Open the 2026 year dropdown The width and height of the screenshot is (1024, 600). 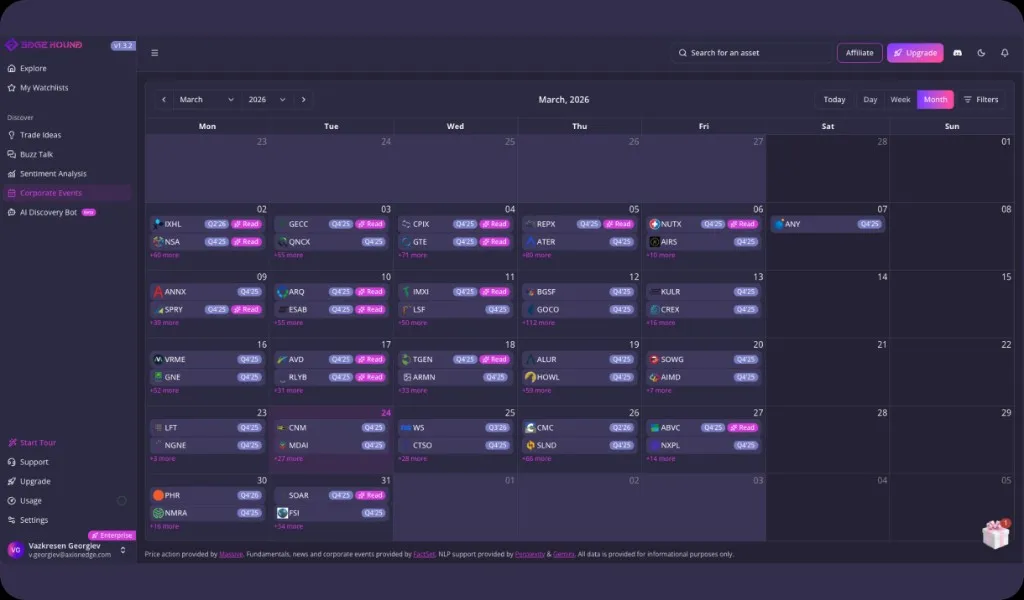click(267, 99)
